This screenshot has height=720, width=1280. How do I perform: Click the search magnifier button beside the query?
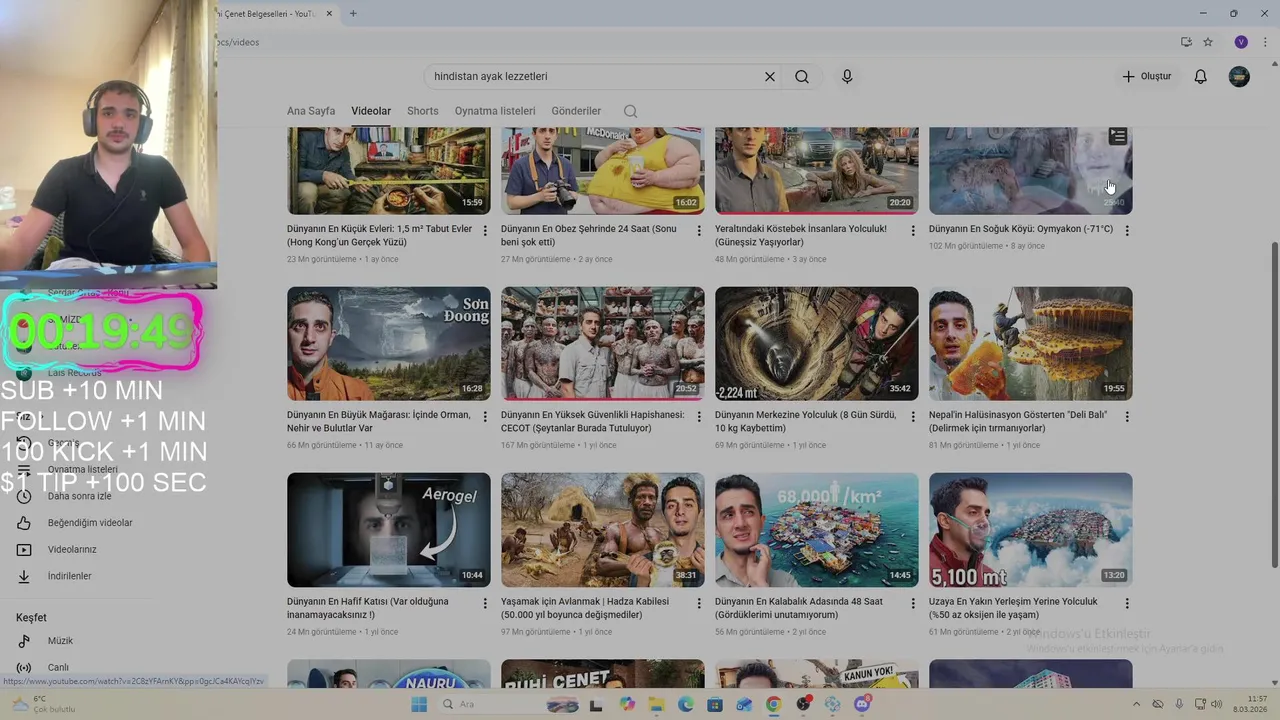[802, 76]
